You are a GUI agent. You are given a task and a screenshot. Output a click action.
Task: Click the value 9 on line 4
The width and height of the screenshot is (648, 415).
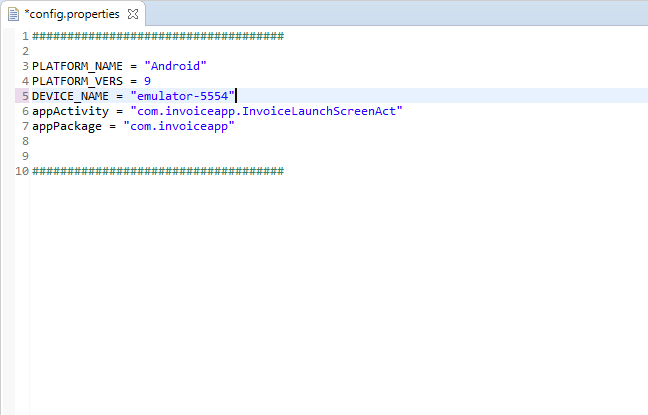tap(147, 81)
